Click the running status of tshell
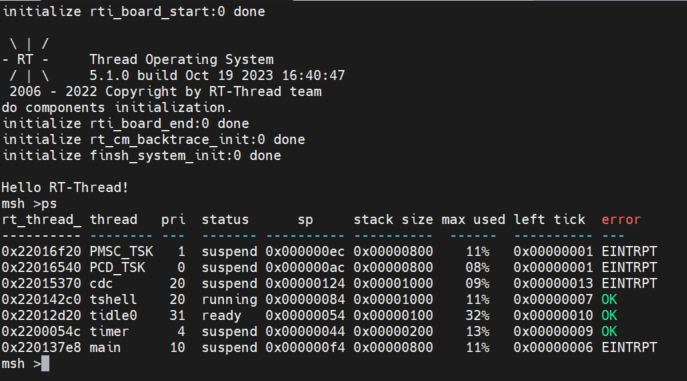The width and height of the screenshot is (687, 381). (x=229, y=300)
